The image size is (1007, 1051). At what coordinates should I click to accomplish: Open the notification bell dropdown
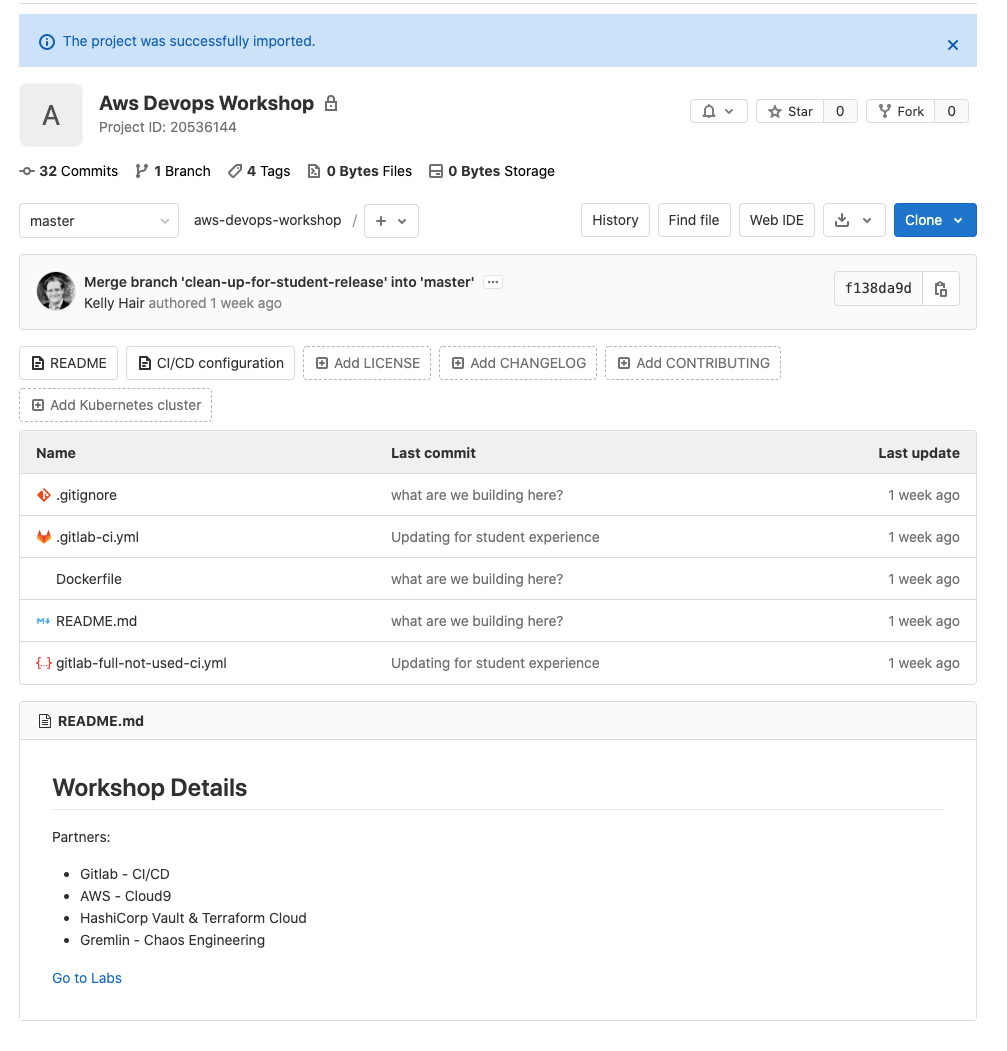coord(718,111)
